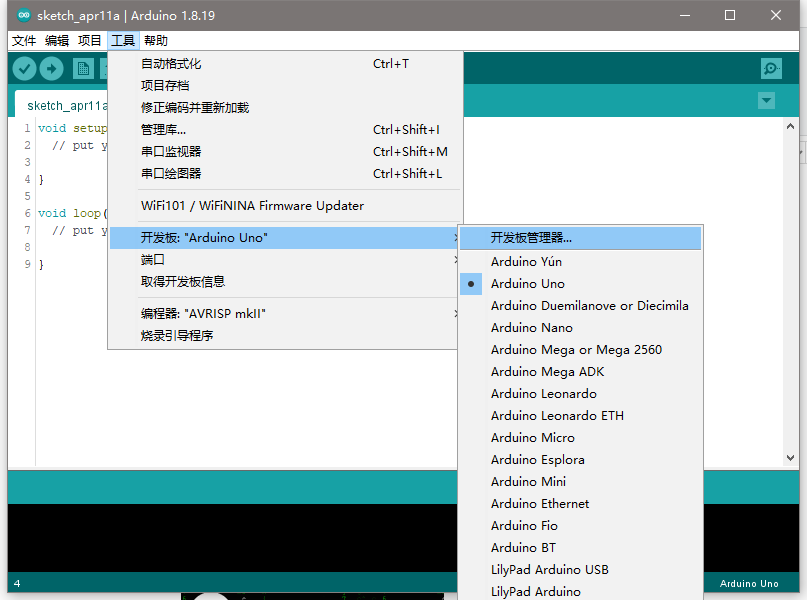
Task: Open the 项目 menu
Action: 90,41
